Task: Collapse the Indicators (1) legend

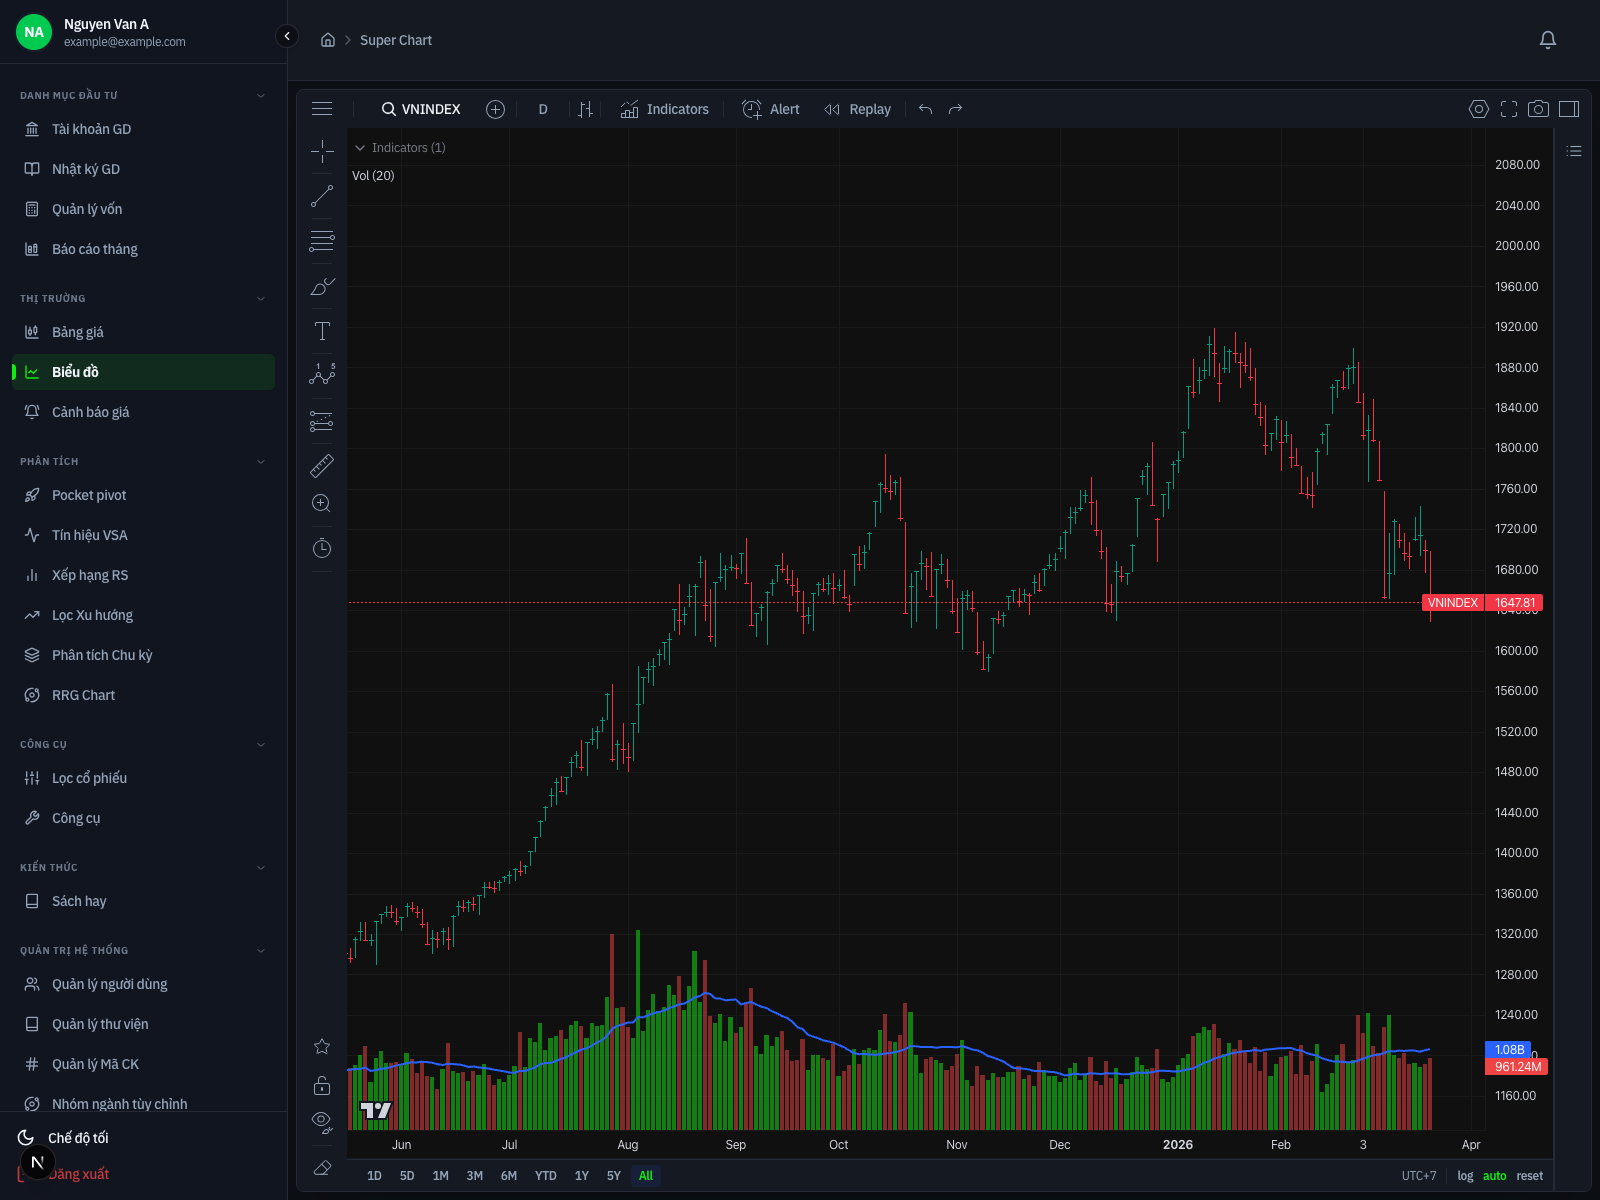Action: pos(360,148)
